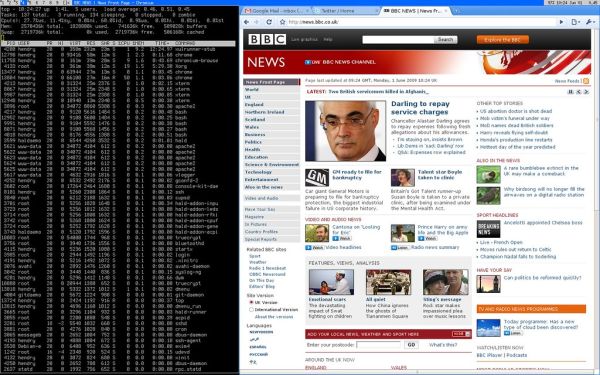
Task: Open Video and Audio section
Action: pos(272,198)
